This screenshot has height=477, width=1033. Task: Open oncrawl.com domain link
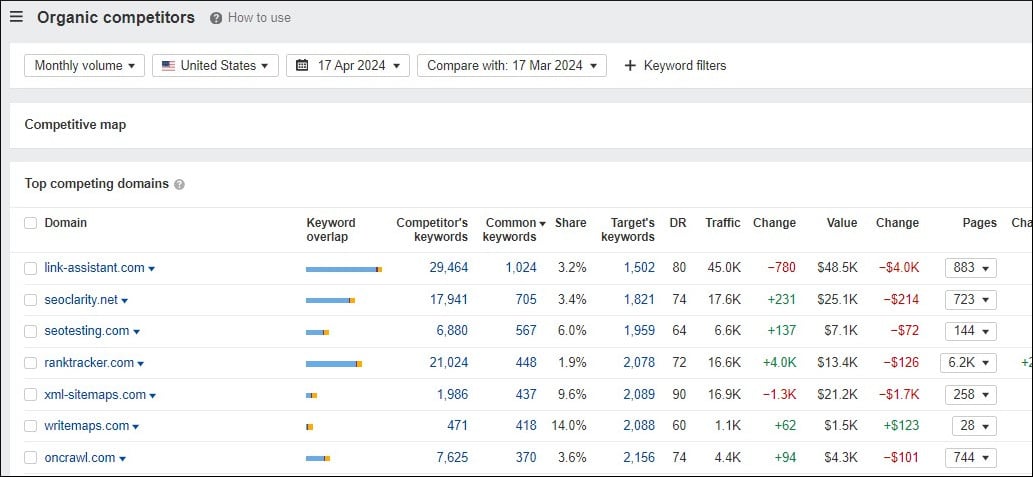point(80,457)
